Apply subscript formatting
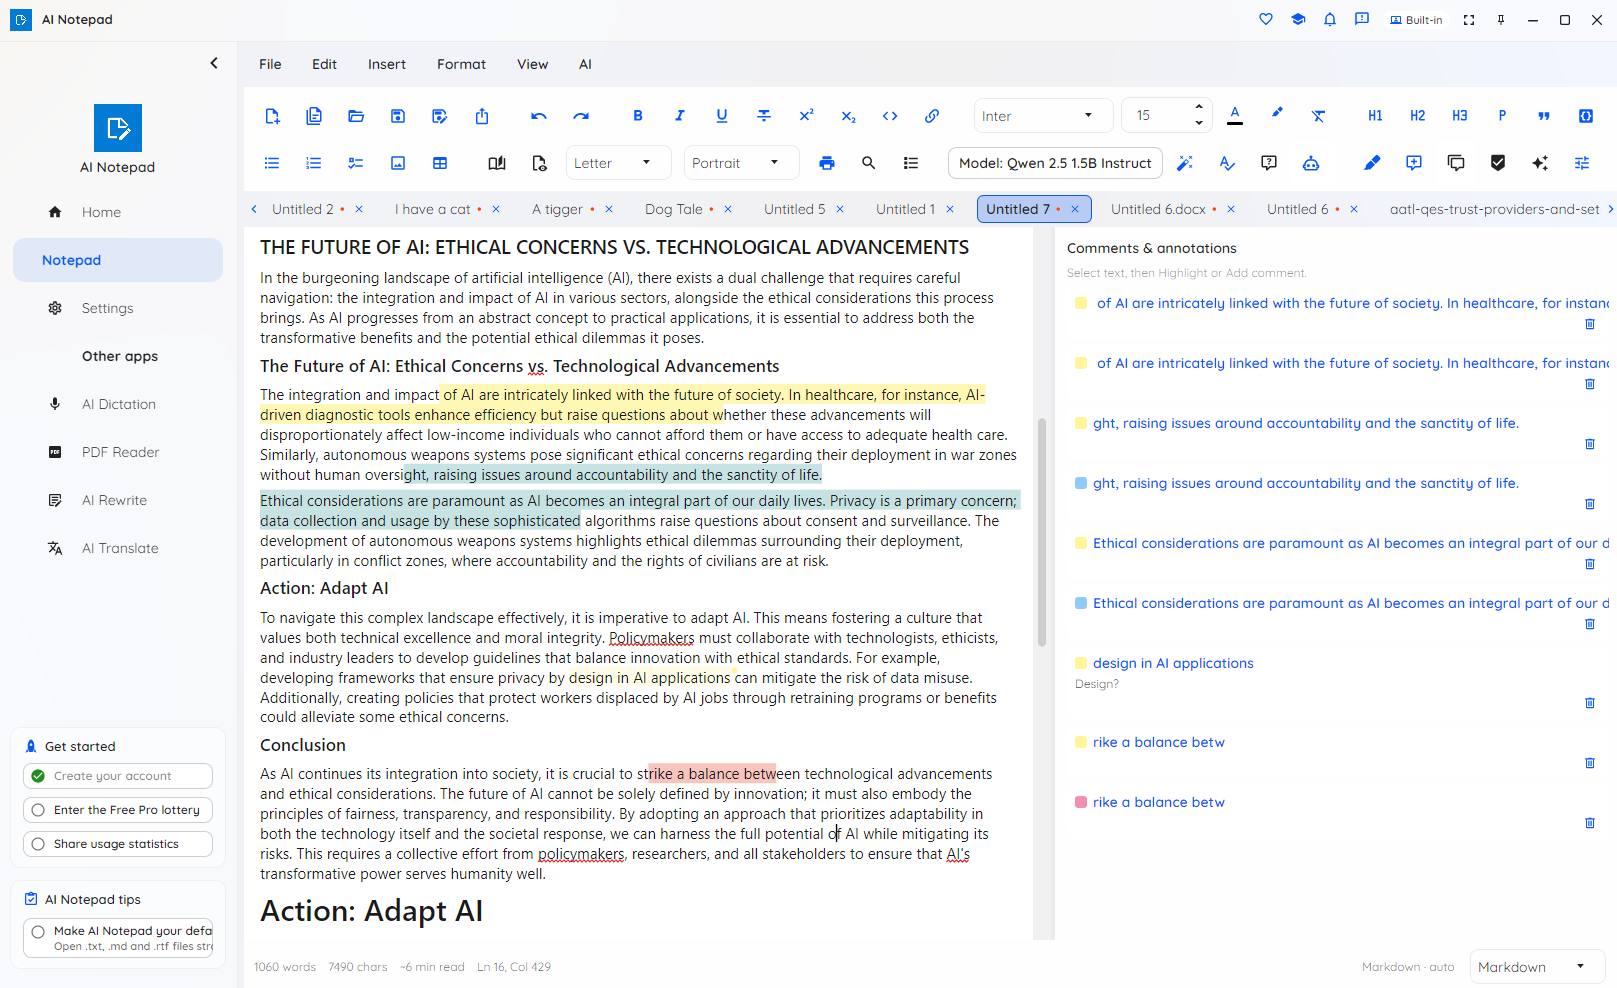 click(848, 116)
